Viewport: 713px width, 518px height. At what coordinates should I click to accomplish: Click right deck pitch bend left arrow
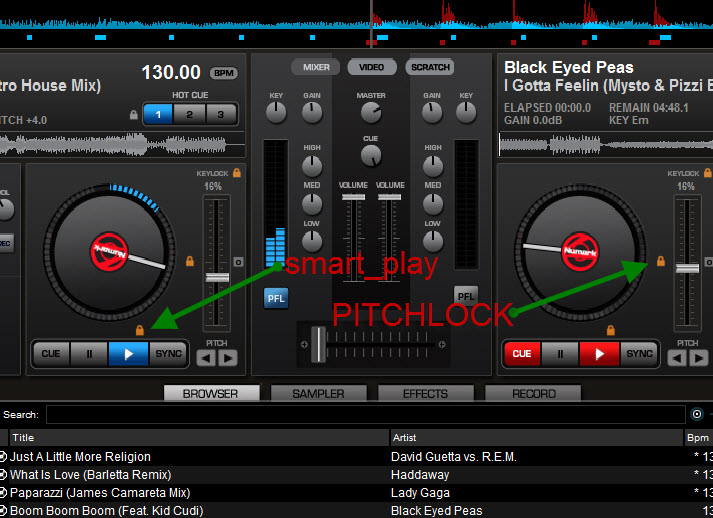point(678,358)
